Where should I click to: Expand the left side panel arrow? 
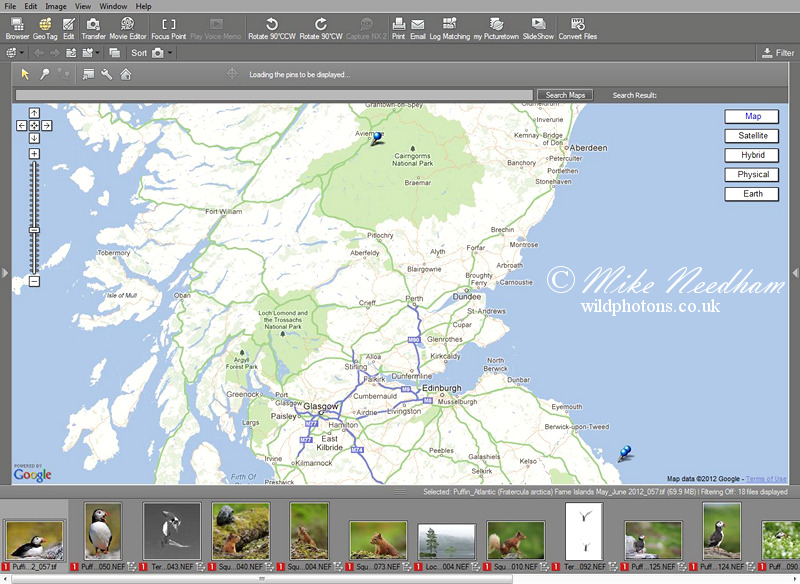pyautogui.click(x=5, y=273)
